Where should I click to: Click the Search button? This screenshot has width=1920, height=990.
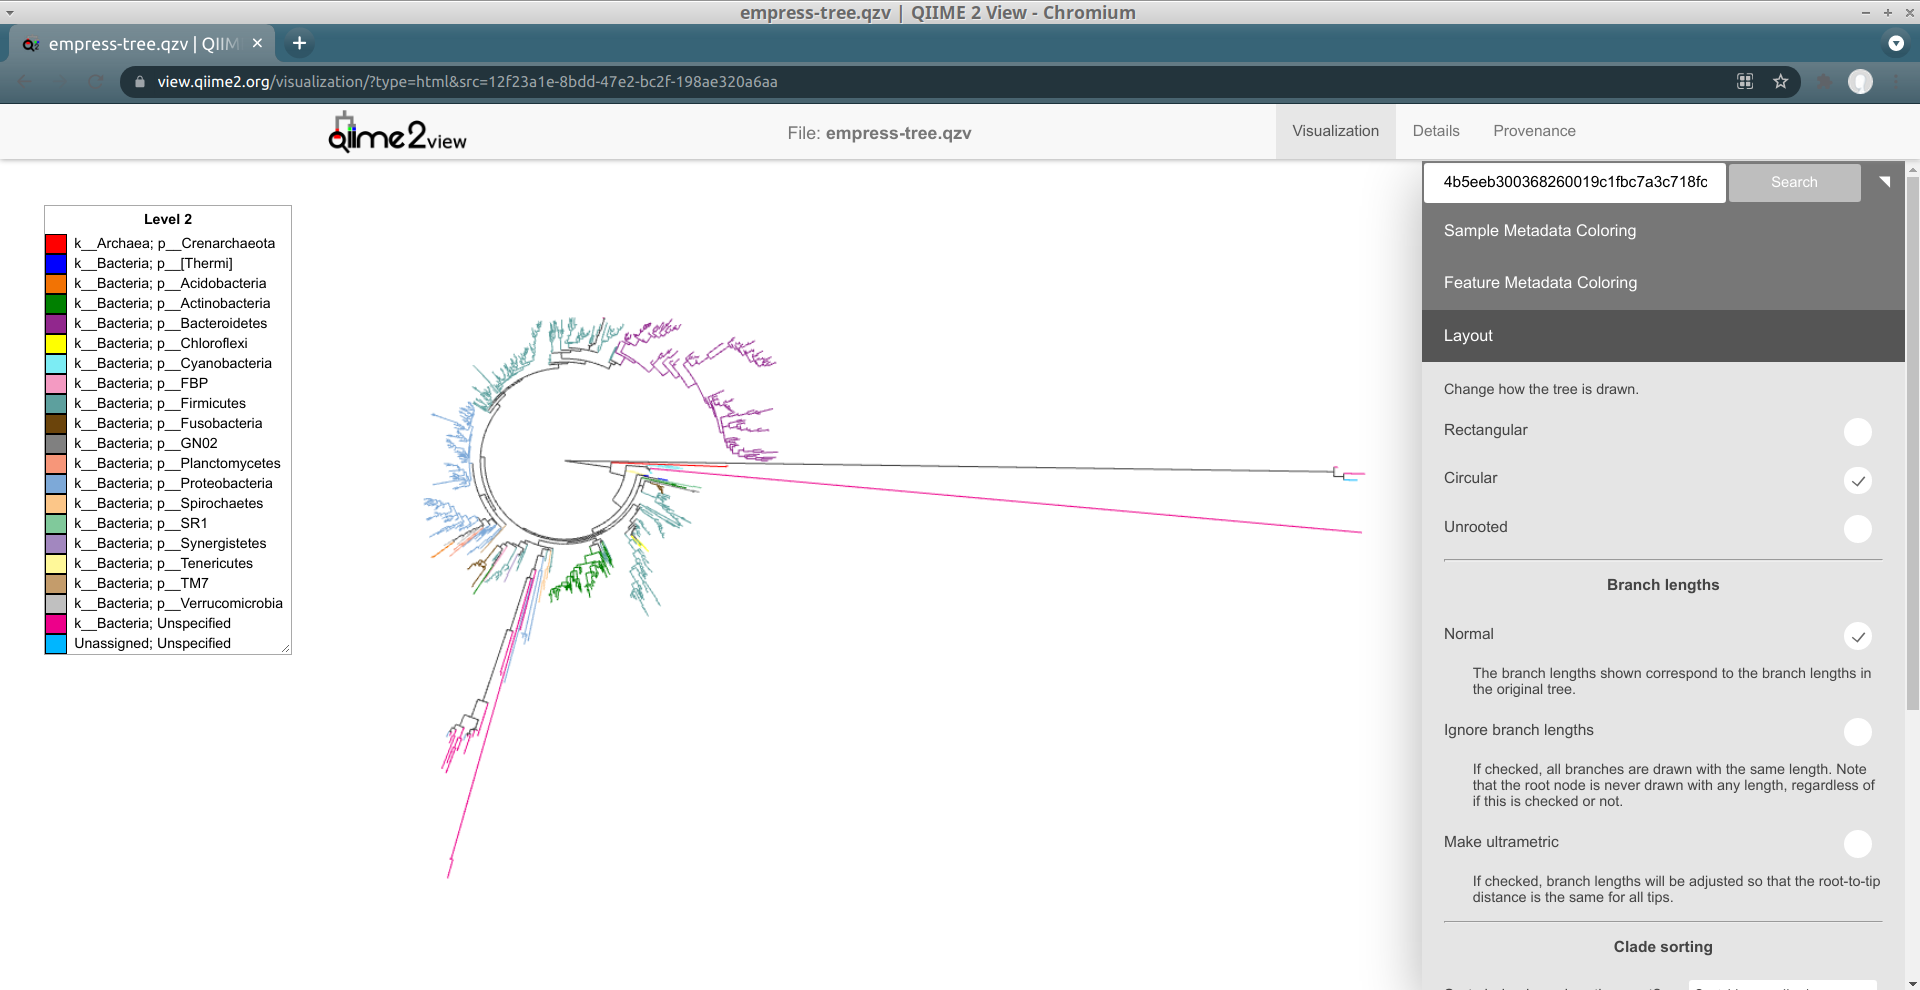click(x=1794, y=182)
